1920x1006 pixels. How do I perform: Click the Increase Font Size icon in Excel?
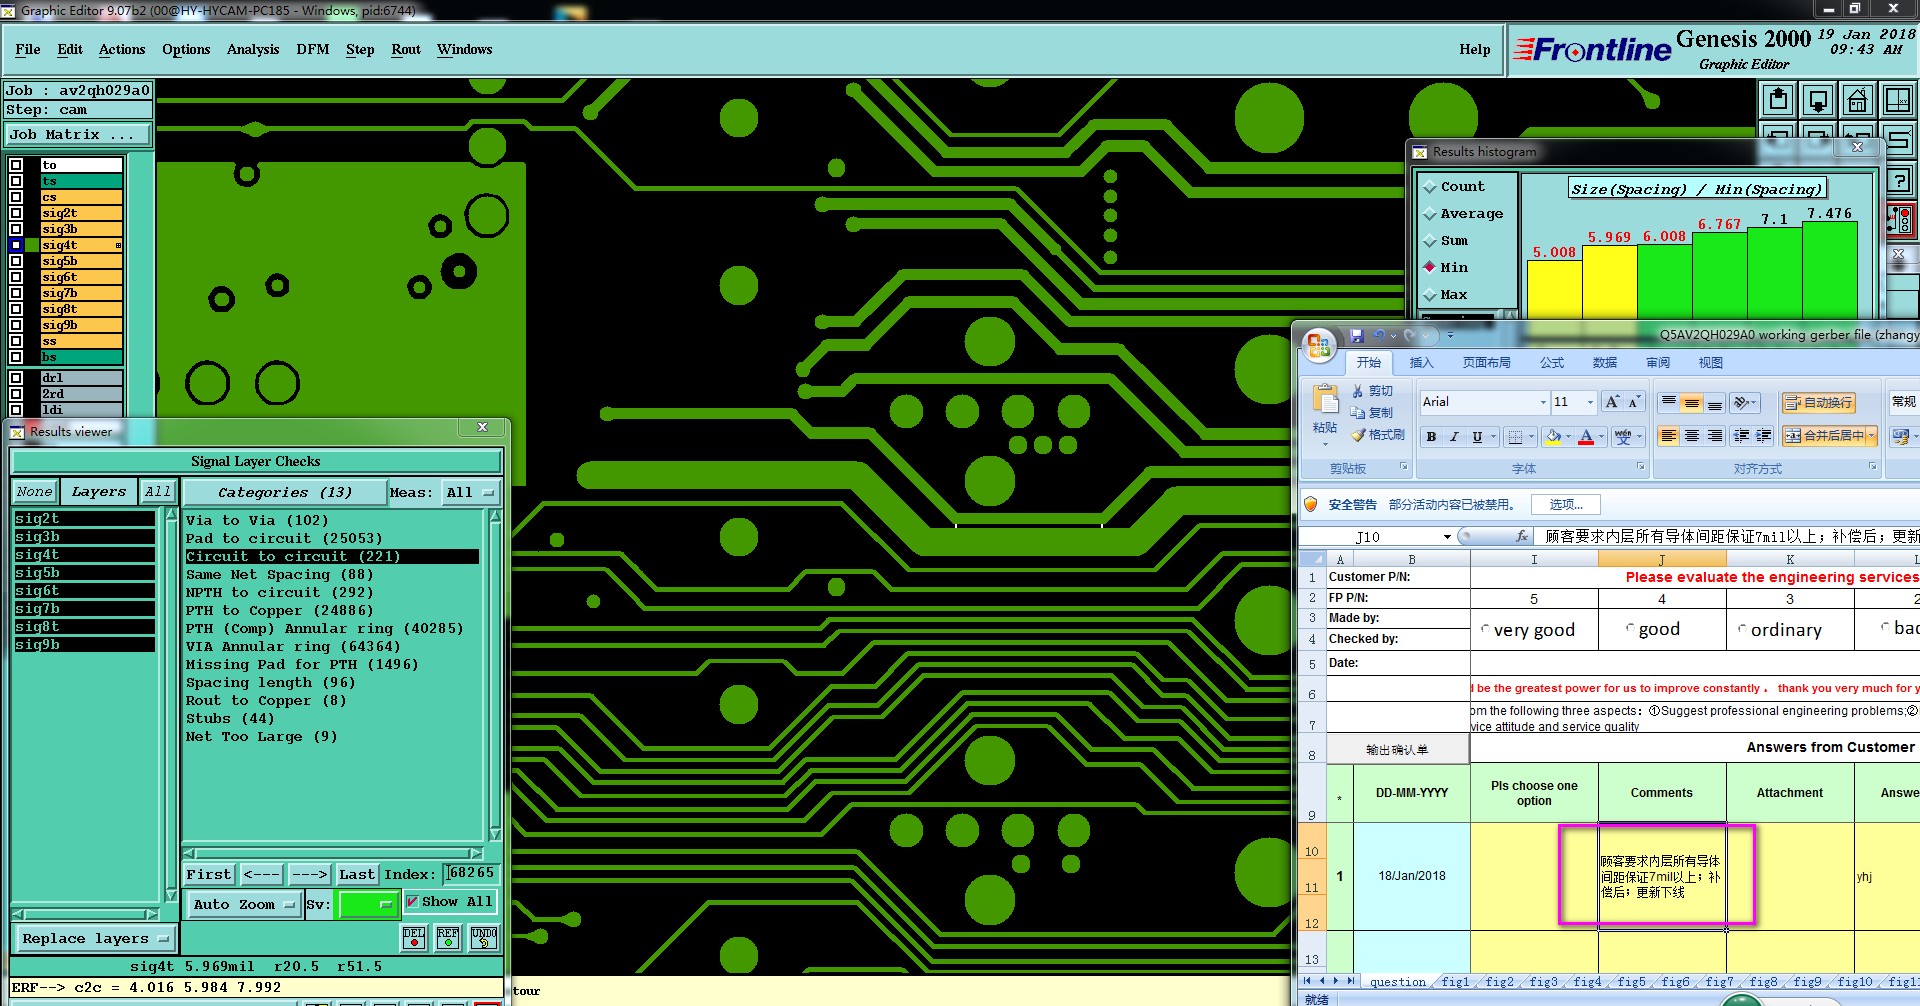pyautogui.click(x=1611, y=402)
